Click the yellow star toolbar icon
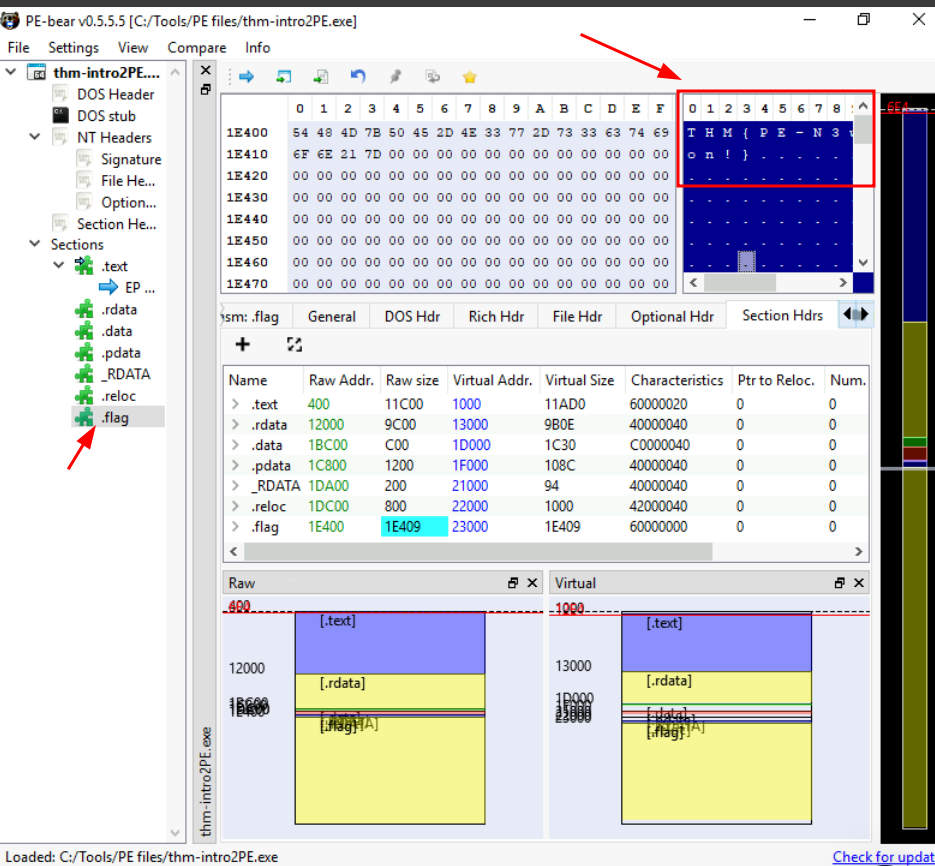The width and height of the screenshot is (935, 866). click(469, 77)
